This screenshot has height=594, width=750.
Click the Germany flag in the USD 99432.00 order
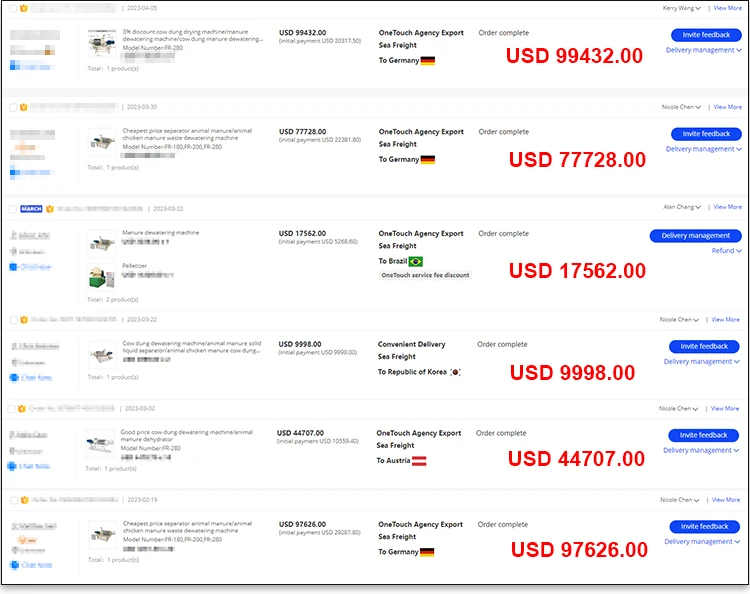[x=428, y=61]
